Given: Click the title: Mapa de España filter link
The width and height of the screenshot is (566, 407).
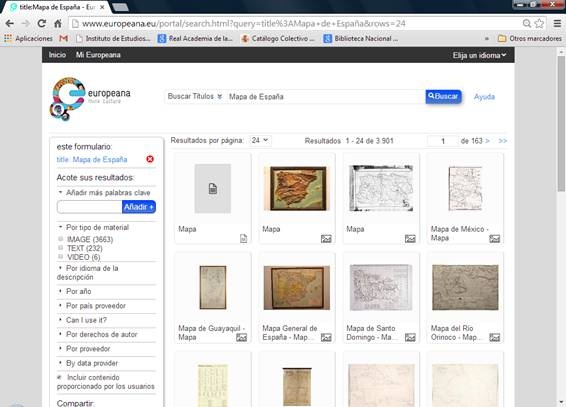Looking at the screenshot, I should coord(92,159).
